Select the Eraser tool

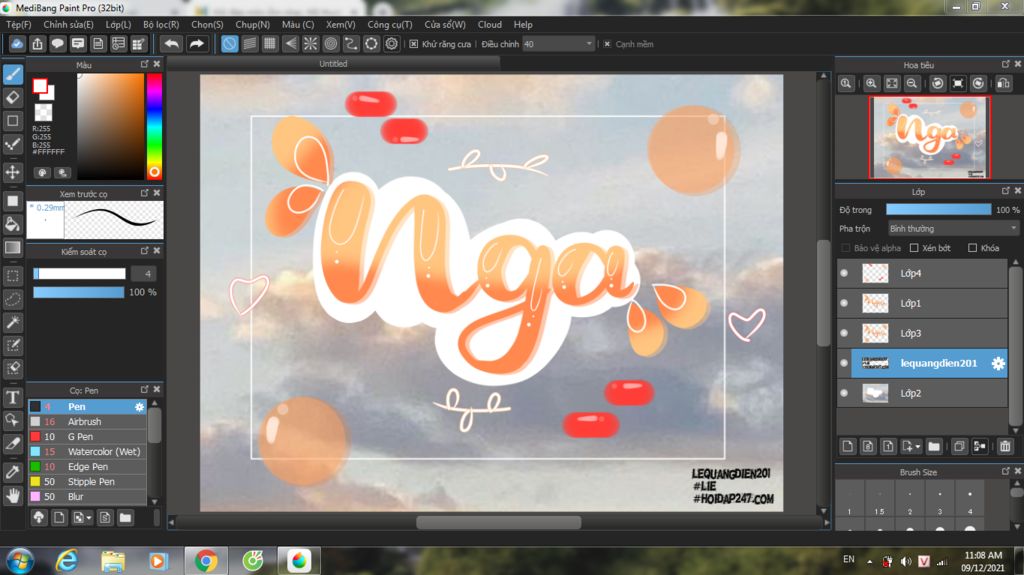pos(12,98)
